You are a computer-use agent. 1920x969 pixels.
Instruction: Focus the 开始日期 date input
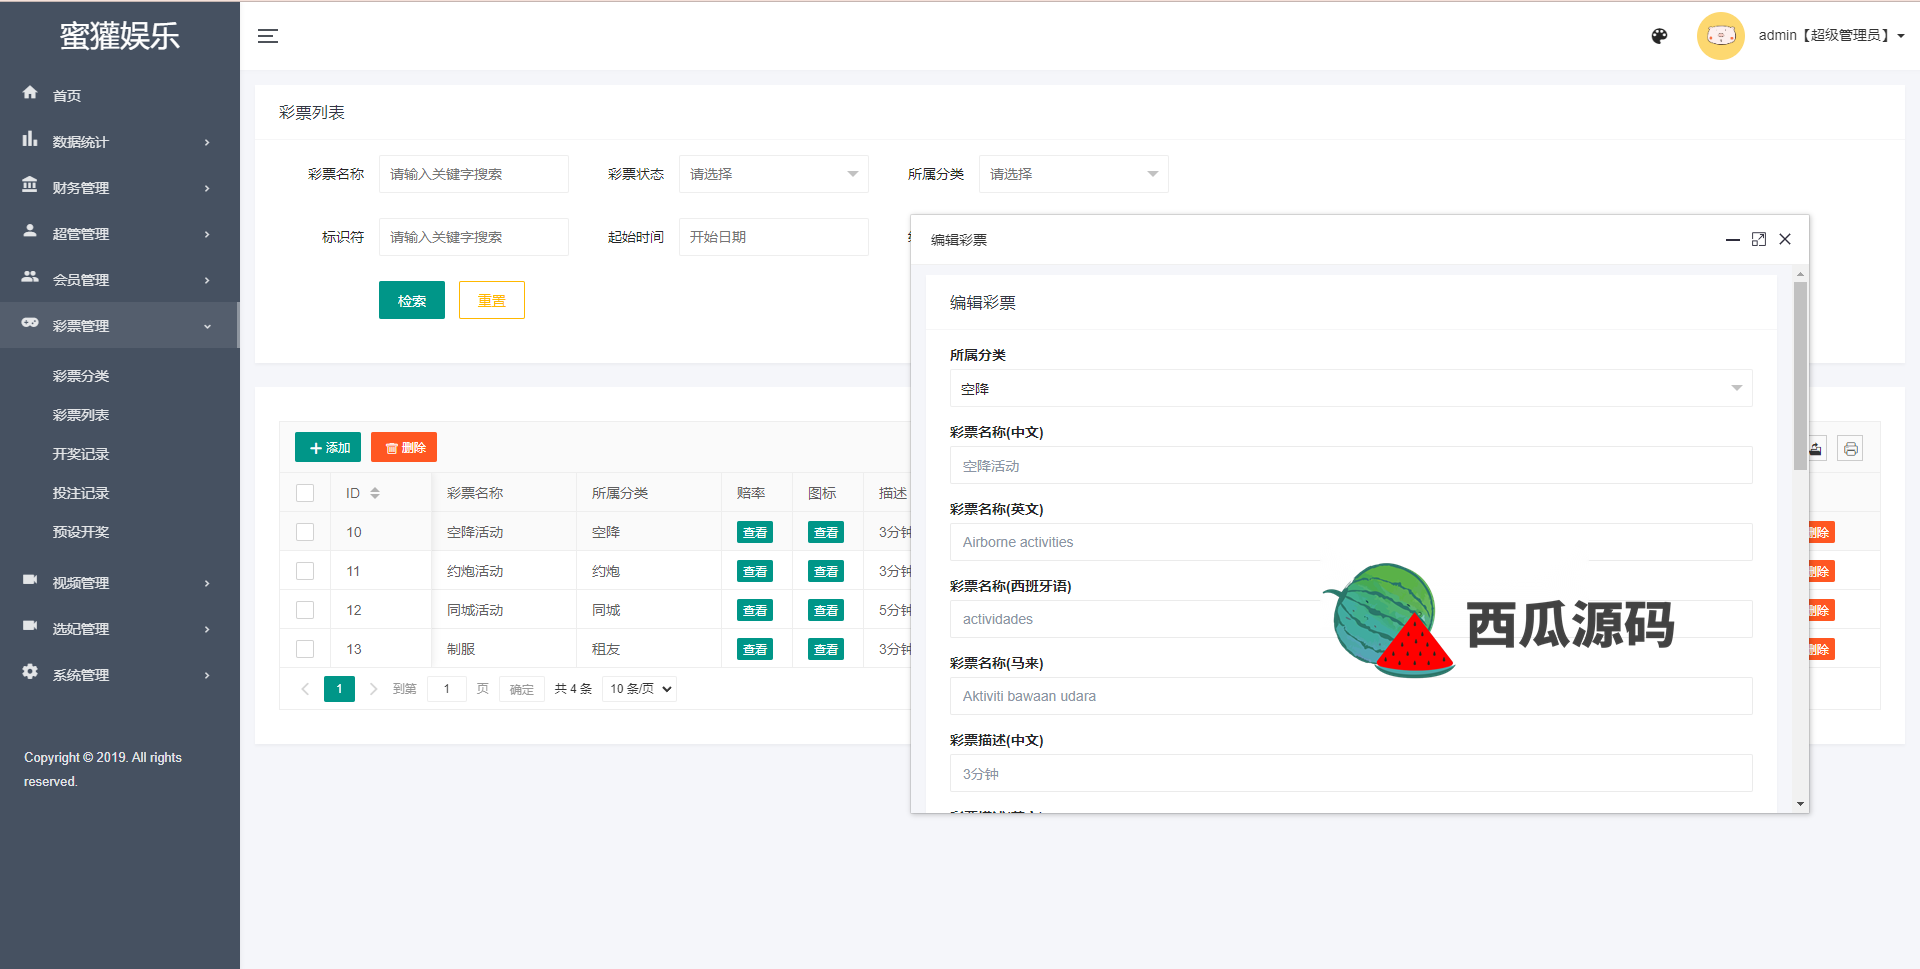click(773, 237)
